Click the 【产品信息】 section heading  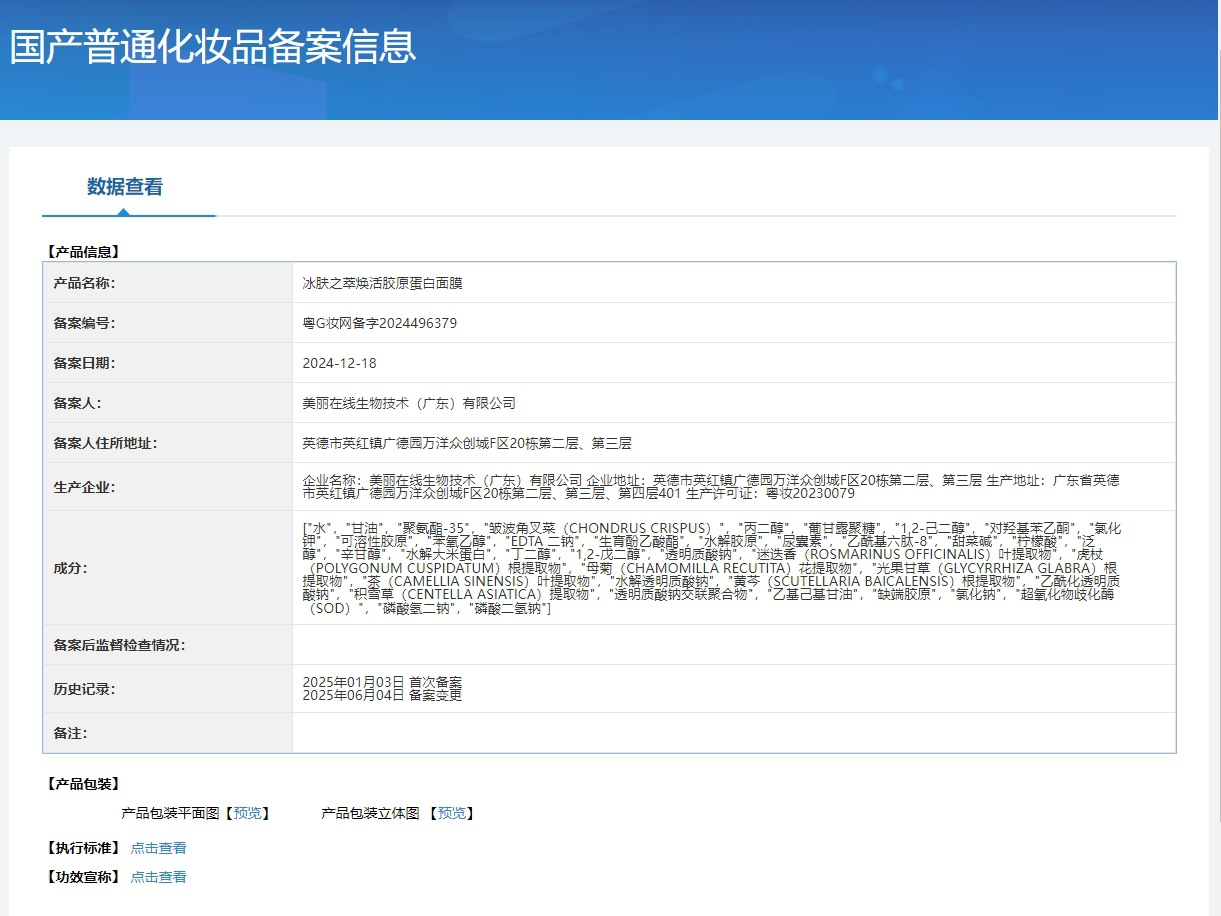(83, 252)
